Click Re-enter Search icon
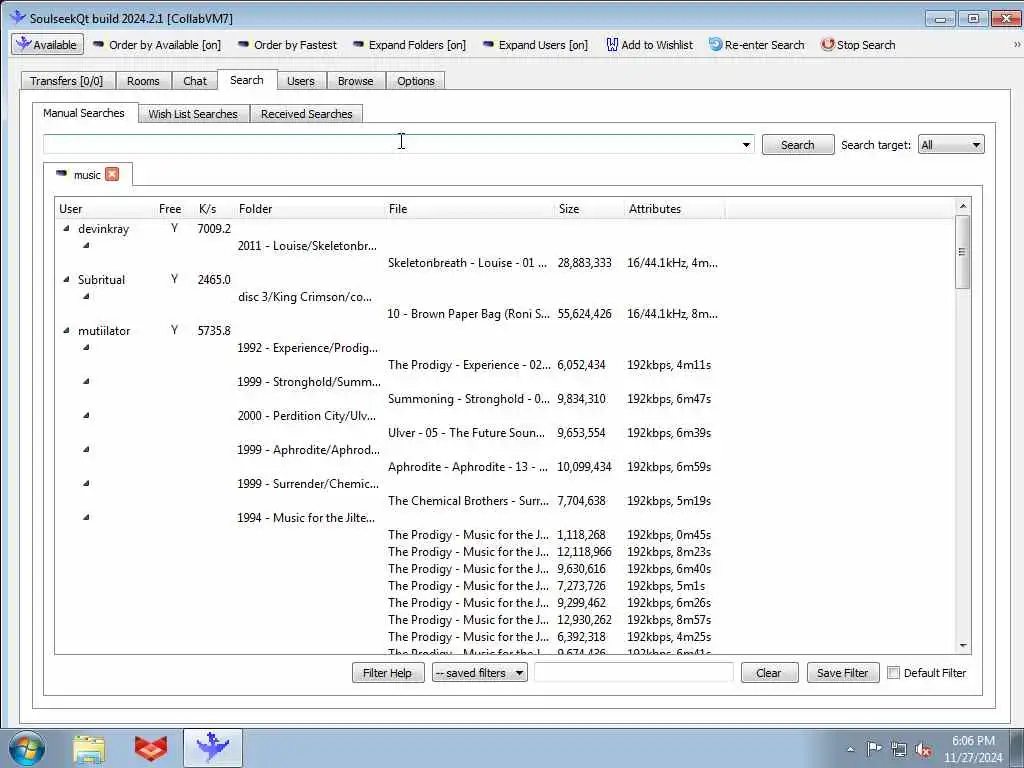This screenshot has height=768, width=1024. tap(716, 44)
